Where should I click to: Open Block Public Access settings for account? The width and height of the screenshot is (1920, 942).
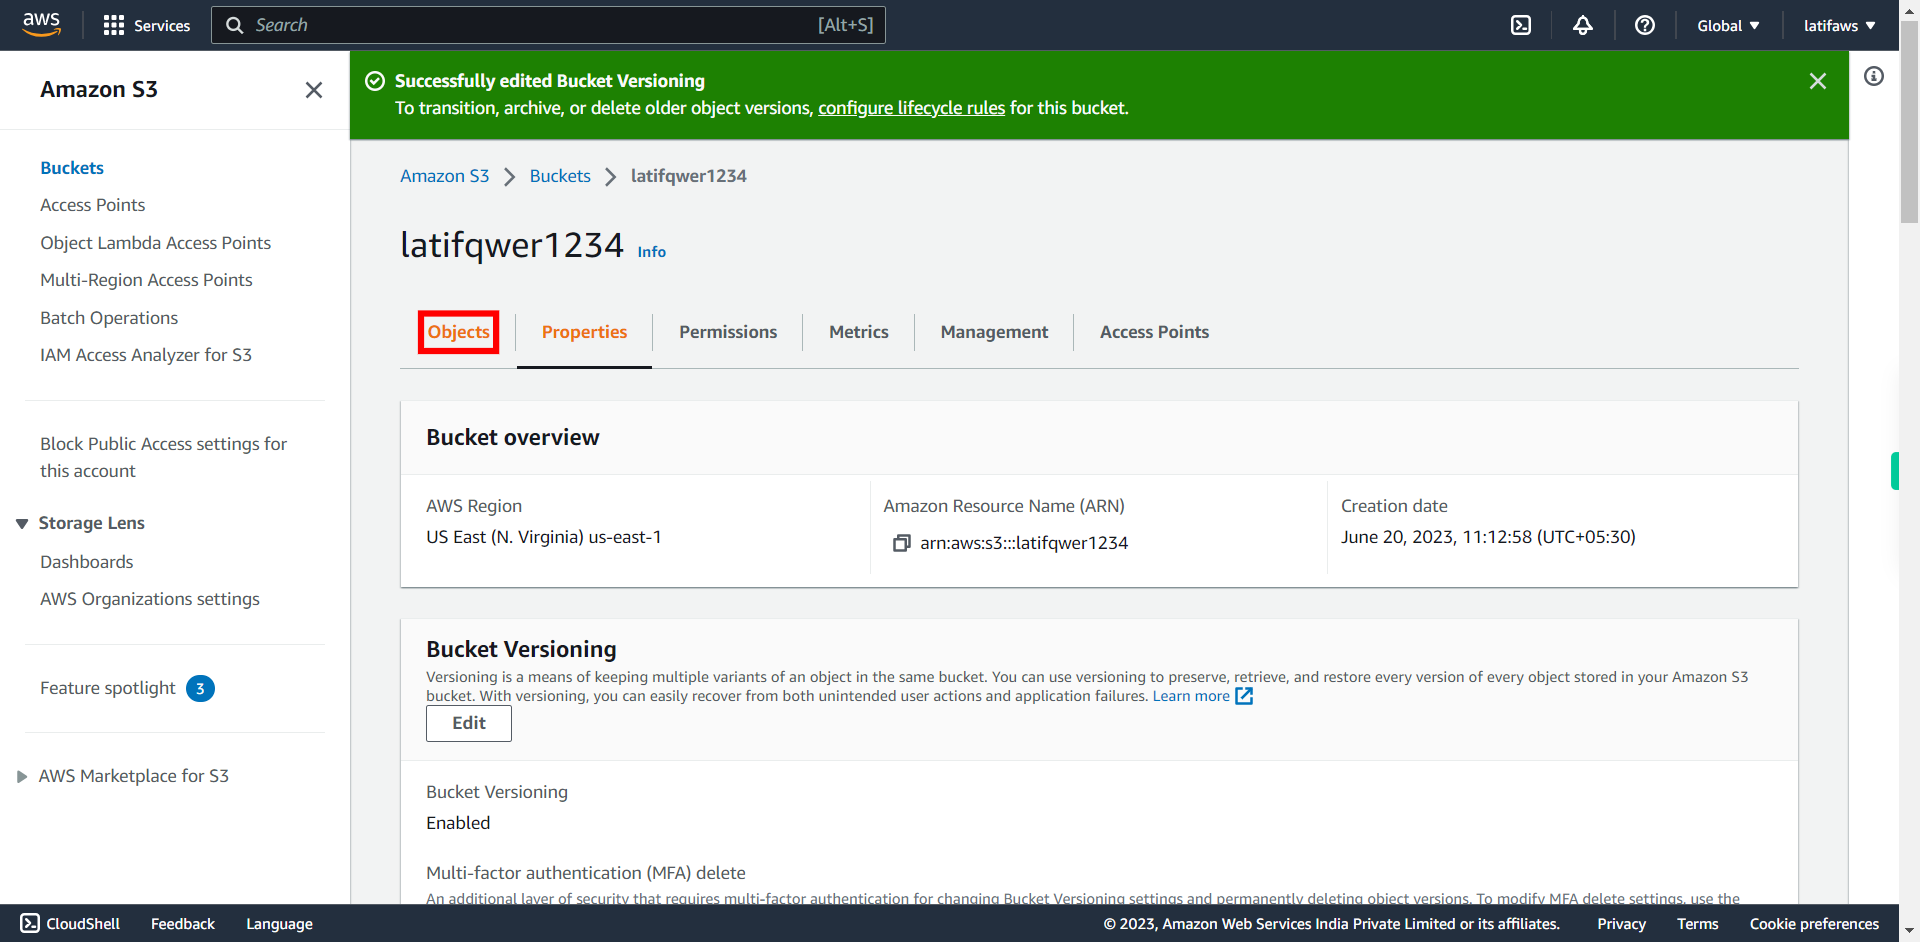164,457
